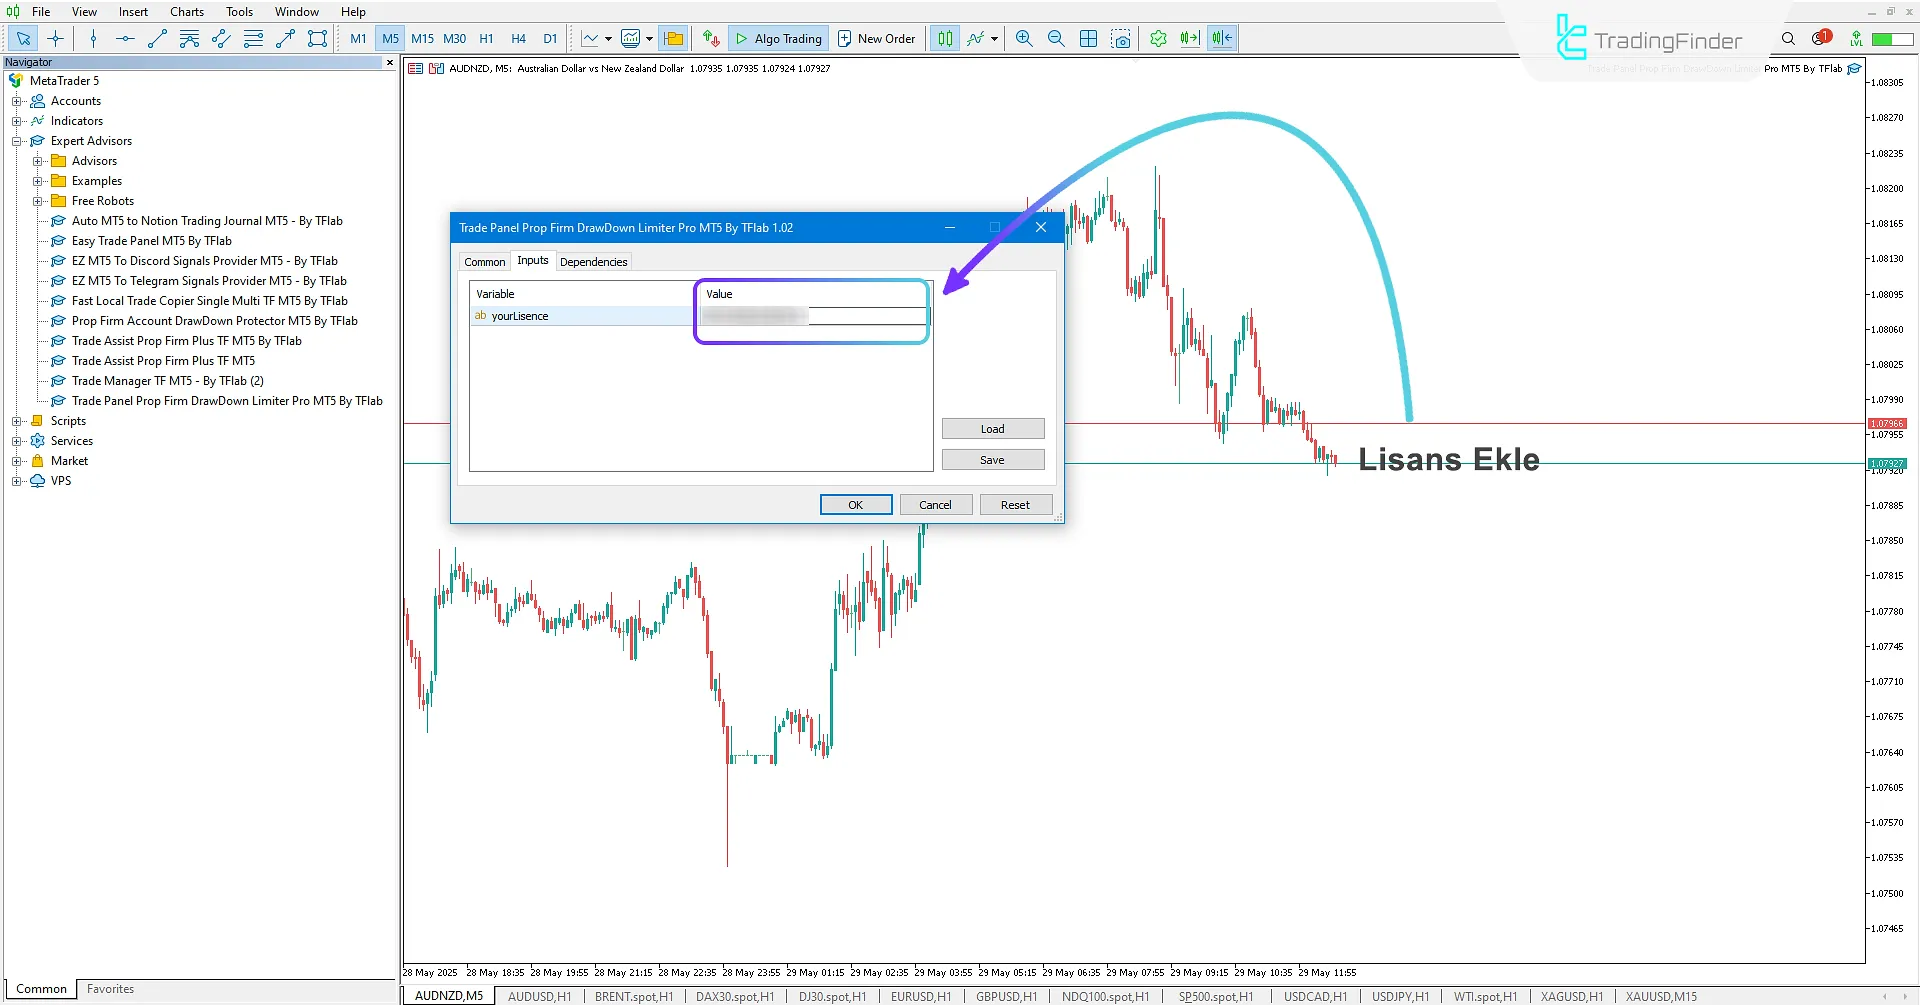Take a chart screenshot
Image resolution: width=1920 pixels, height=1005 pixels.
pos(1121,38)
